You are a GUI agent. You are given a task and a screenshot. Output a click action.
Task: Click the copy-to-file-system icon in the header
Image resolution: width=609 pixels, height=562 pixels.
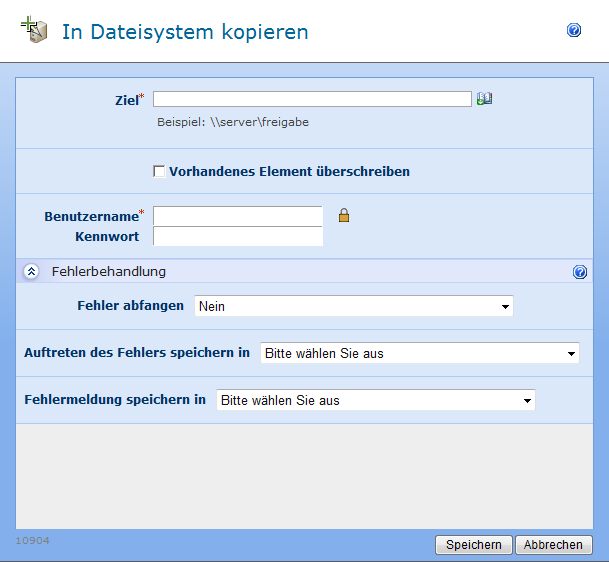coord(35,30)
